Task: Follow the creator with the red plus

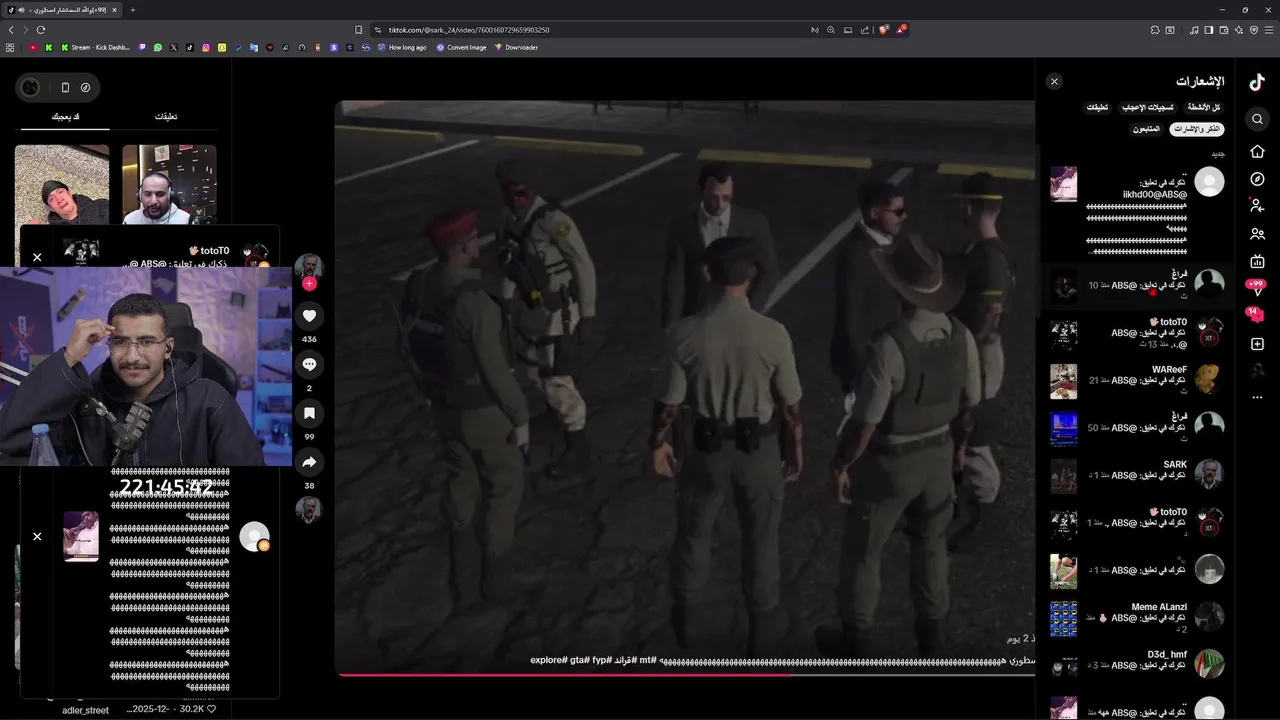Action: [309, 284]
